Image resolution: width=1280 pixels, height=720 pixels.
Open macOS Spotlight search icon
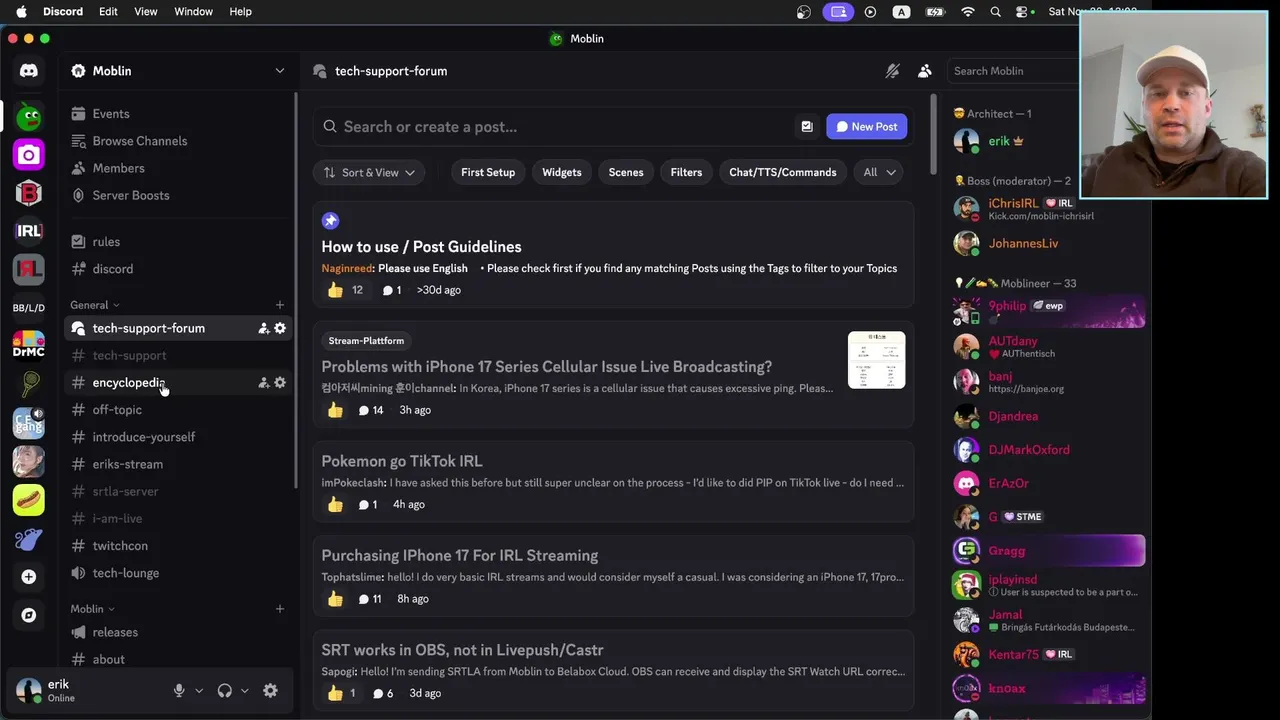[x=995, y=12]
